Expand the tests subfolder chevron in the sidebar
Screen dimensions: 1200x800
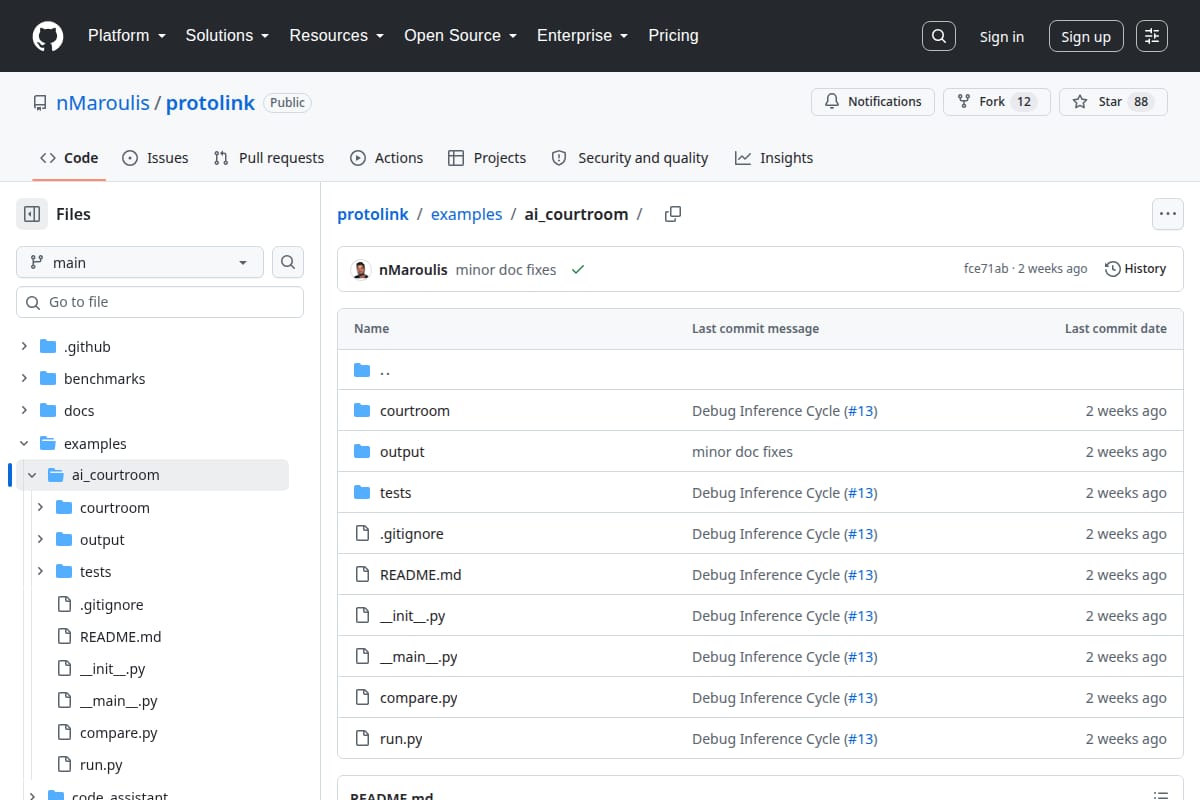point(40,572)
